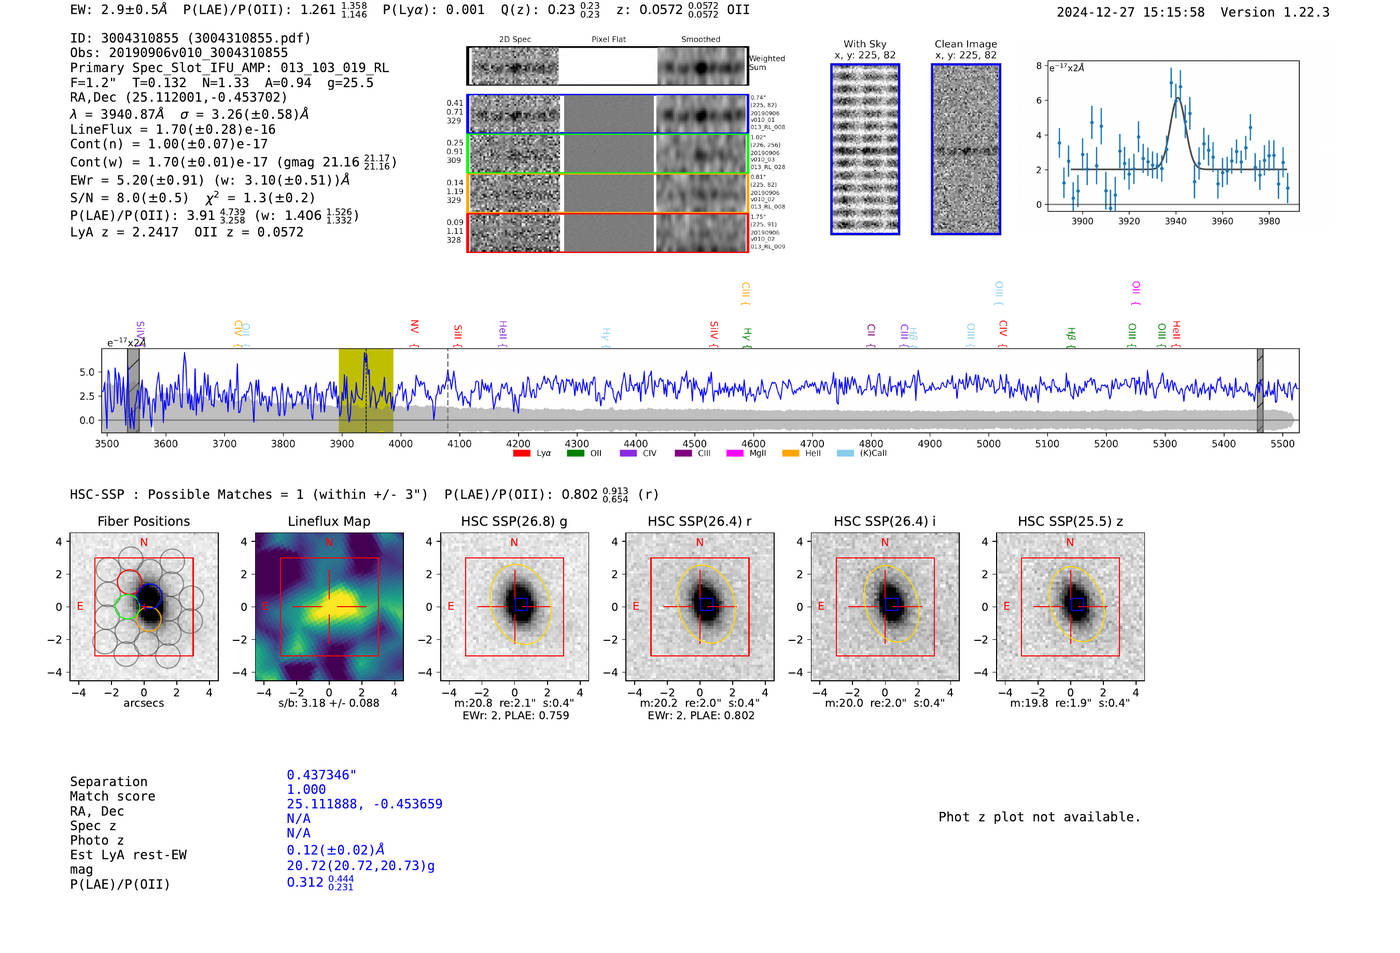1400x953 pixels.
Task: Click the dashed vertical line near 4080
Action: click(x=448, y=390)
